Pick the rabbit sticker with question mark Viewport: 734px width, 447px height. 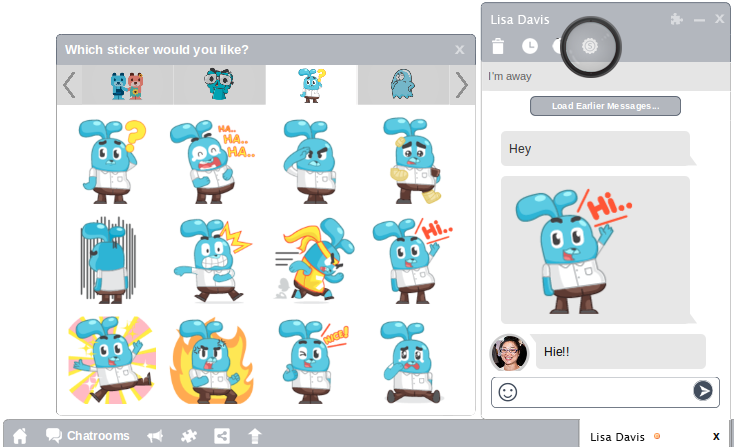click(x=111, y=161)
